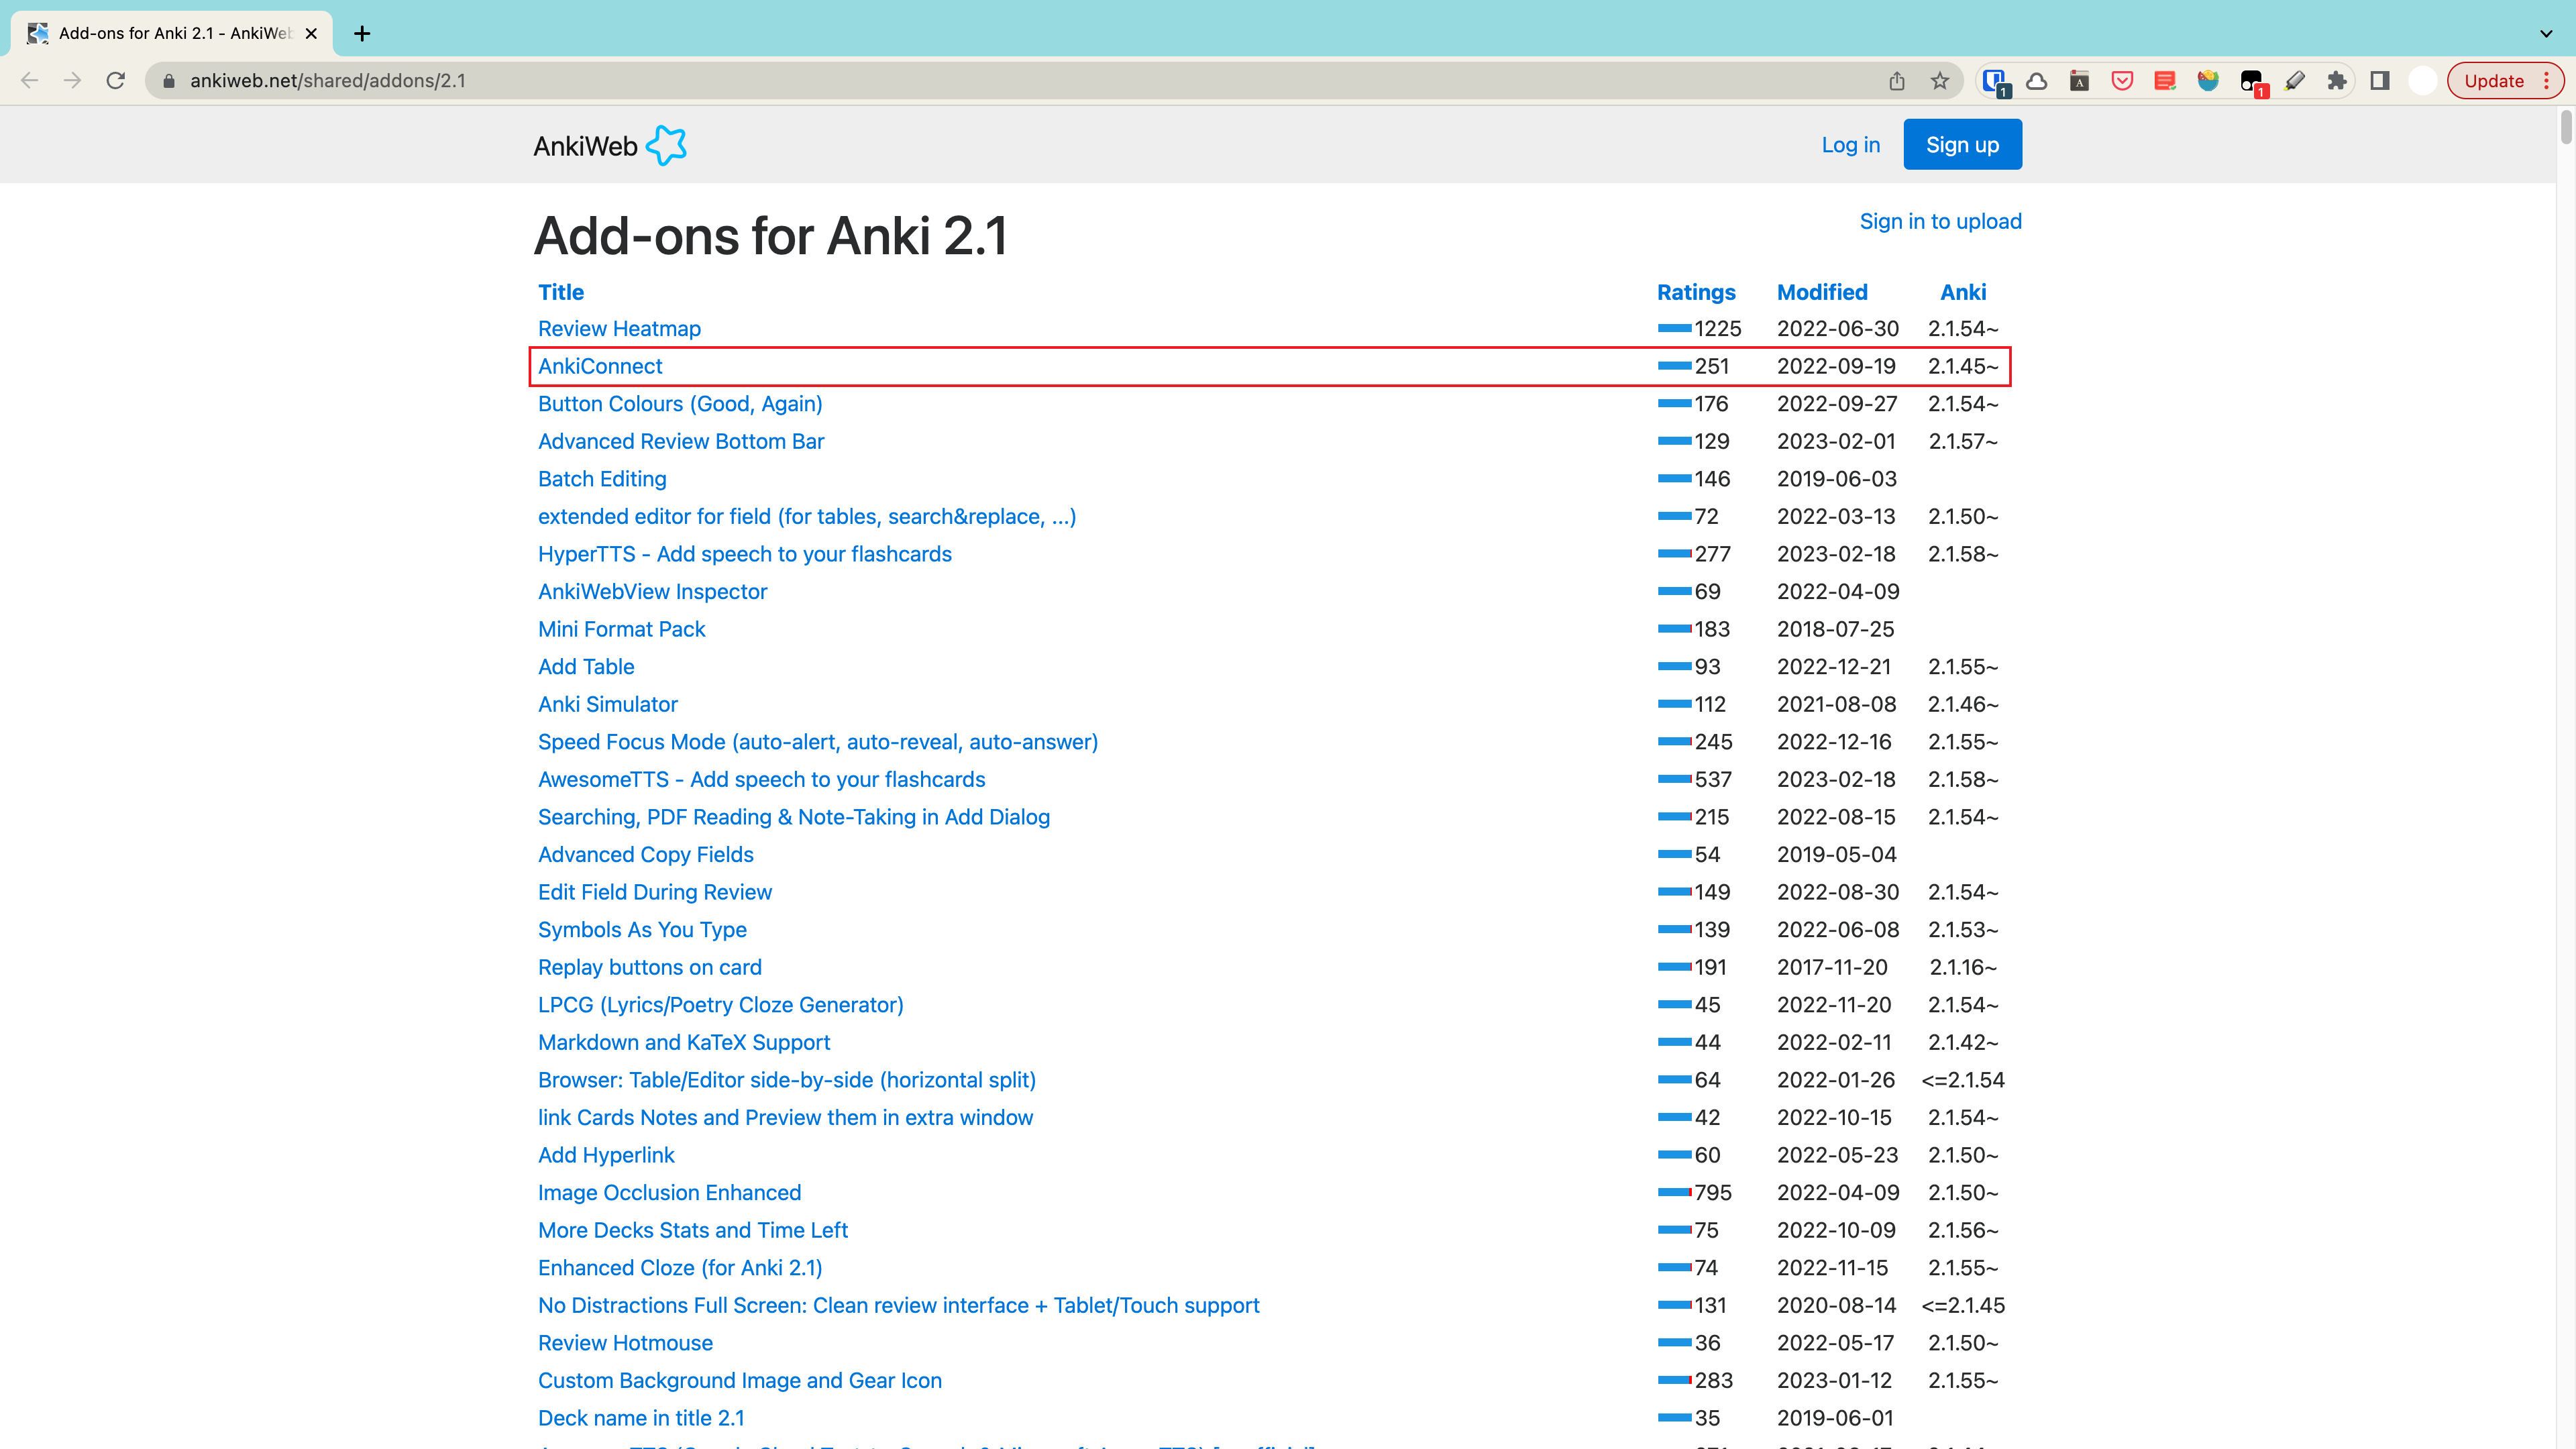This screenshot has height=1449, width=2576.
Task: Click Sign in to upload link
Action: pyautogui.click(x=1940, y=221)
